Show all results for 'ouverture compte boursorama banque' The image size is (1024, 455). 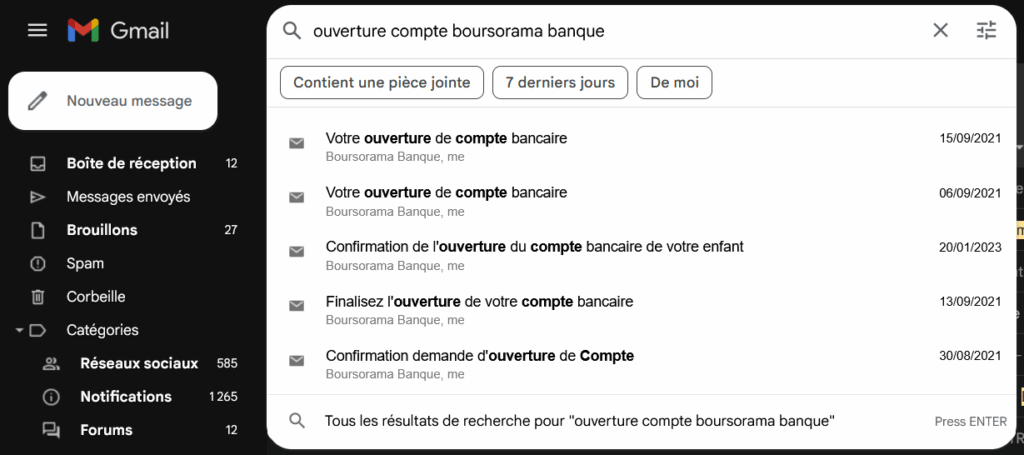[580, 421]
